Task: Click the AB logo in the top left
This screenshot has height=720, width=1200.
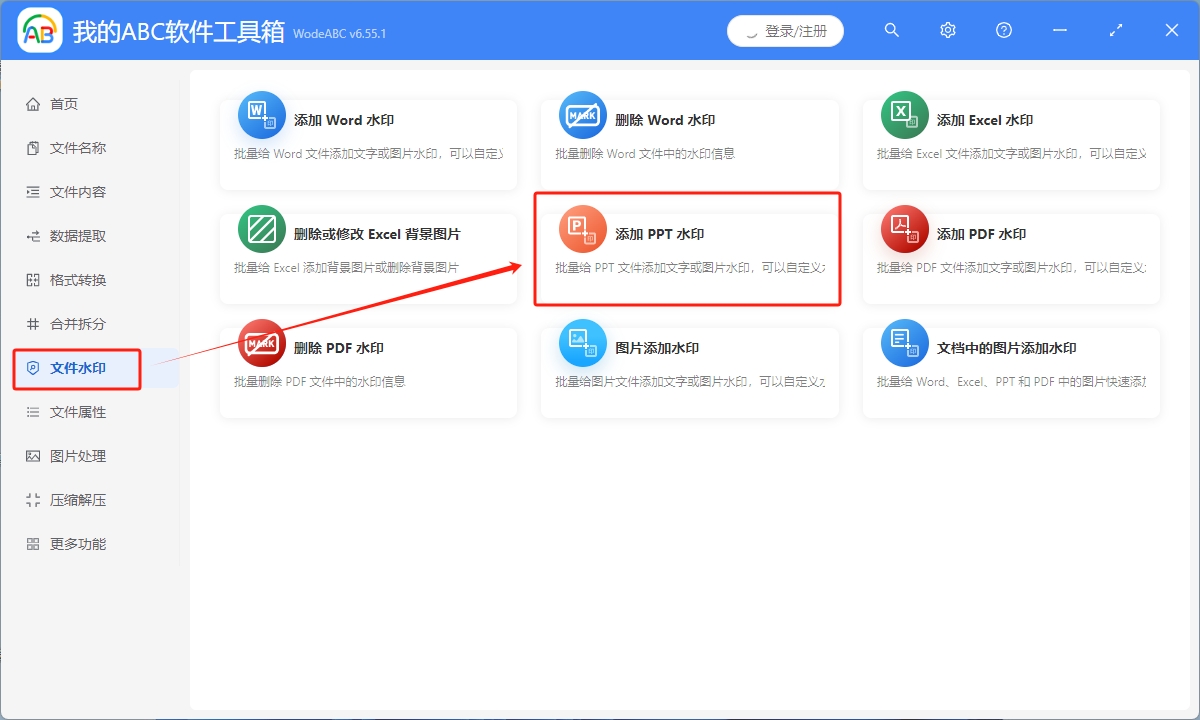Action: (x=39, y=30)
